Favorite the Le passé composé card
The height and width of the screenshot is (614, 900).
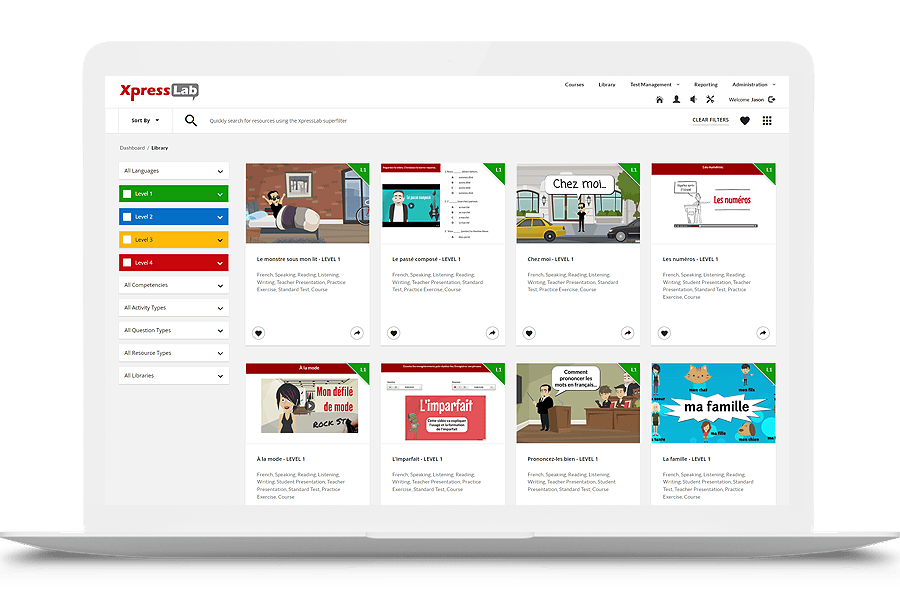coord(394,333)
